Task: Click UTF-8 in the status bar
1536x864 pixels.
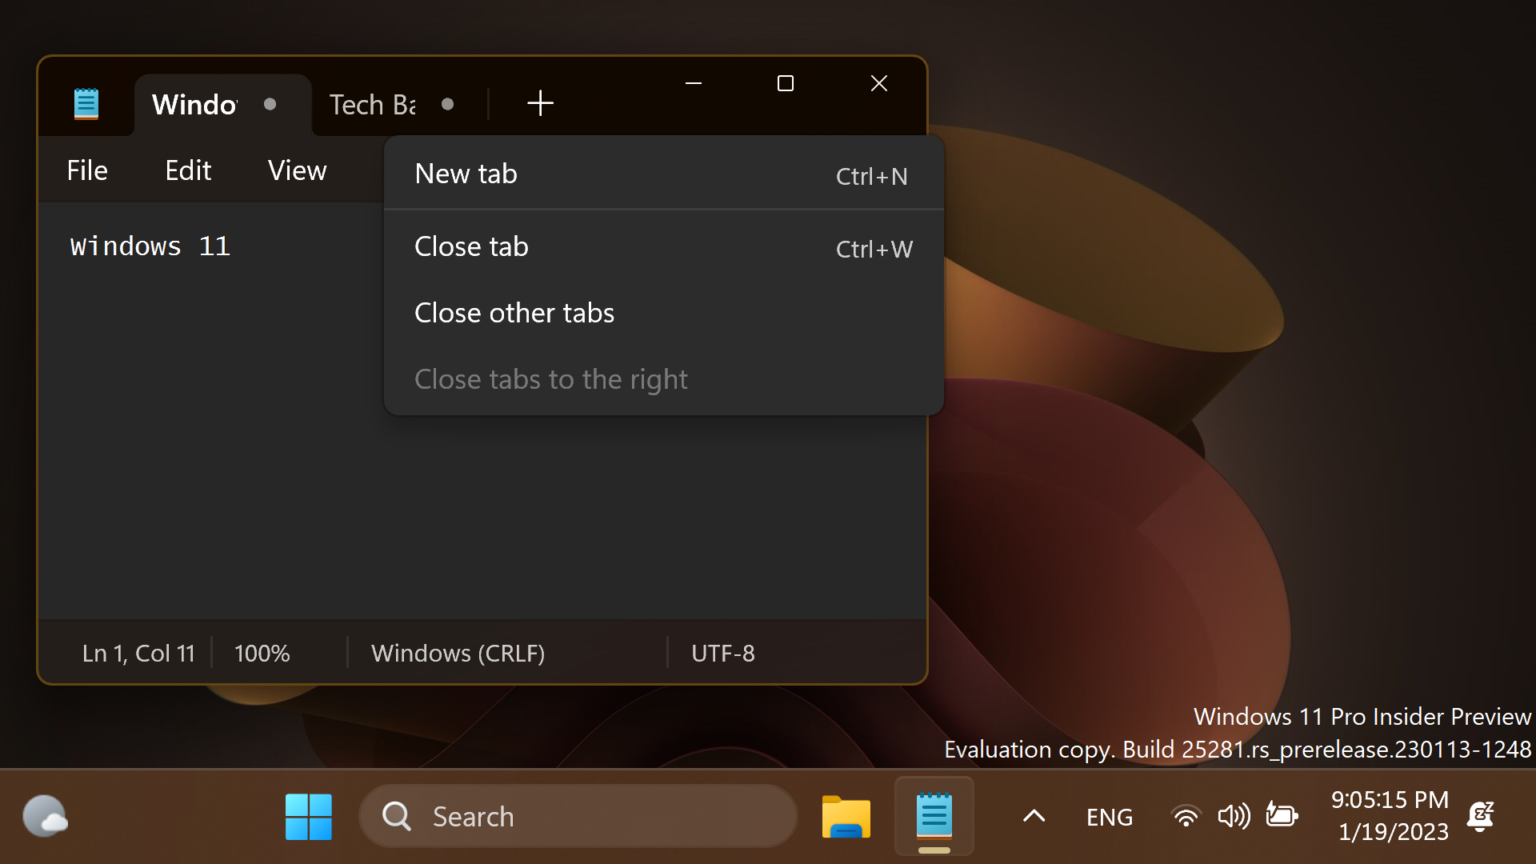Action: (722, 652)
